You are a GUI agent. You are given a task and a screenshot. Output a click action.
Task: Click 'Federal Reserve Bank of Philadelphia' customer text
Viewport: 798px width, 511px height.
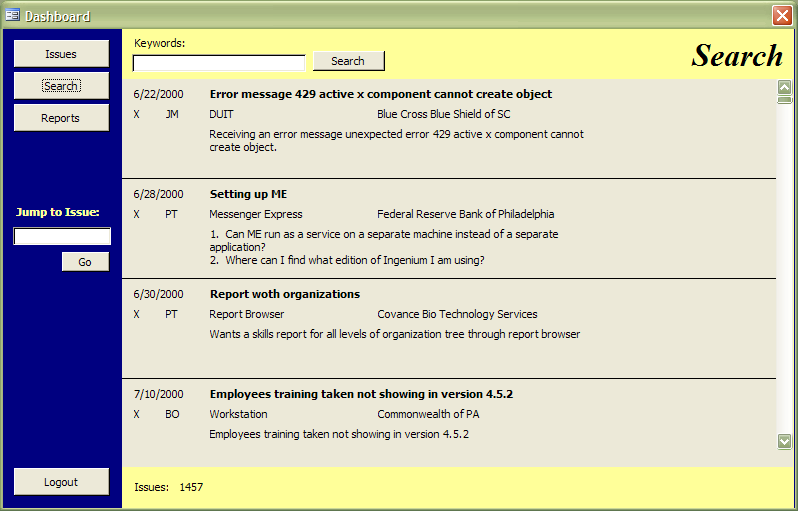pos(465,214)
